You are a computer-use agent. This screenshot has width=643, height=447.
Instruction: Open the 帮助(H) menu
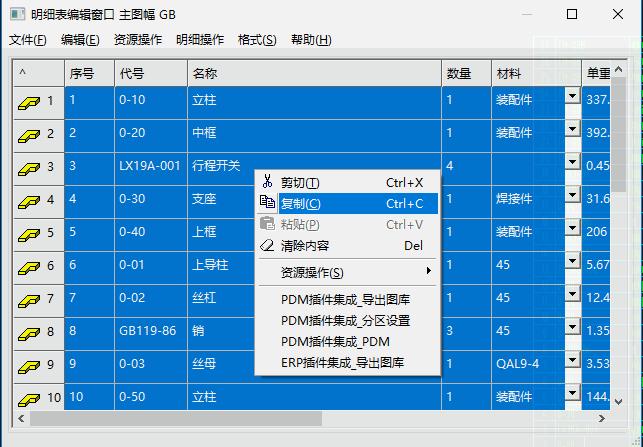click(x=311, y=40)
